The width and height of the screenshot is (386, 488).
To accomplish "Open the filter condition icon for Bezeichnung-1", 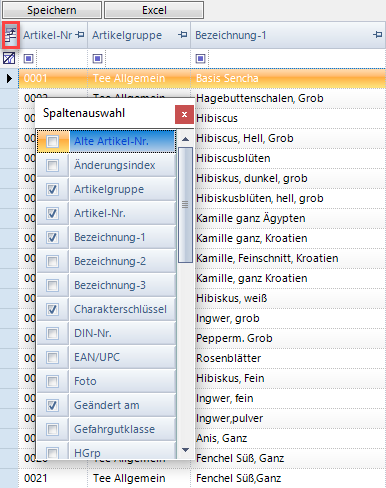I will pyautogui.click(x=200, y=59).
